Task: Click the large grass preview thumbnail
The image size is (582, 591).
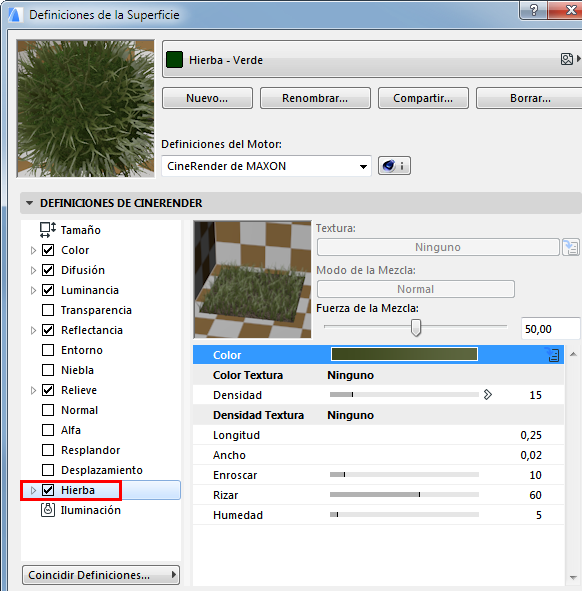Action: (86, 109)
